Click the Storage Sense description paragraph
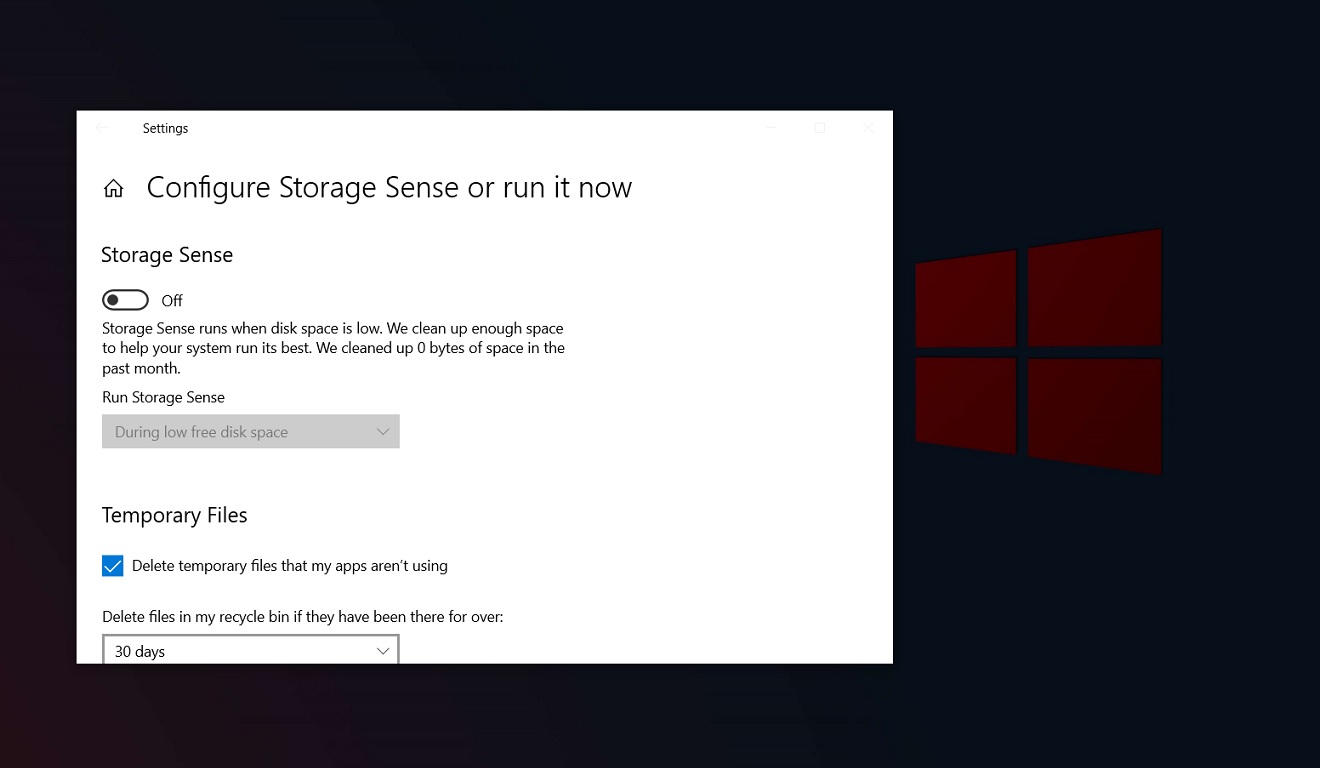The width and height of the screenshot is (1320, 768). click(334, 348)
